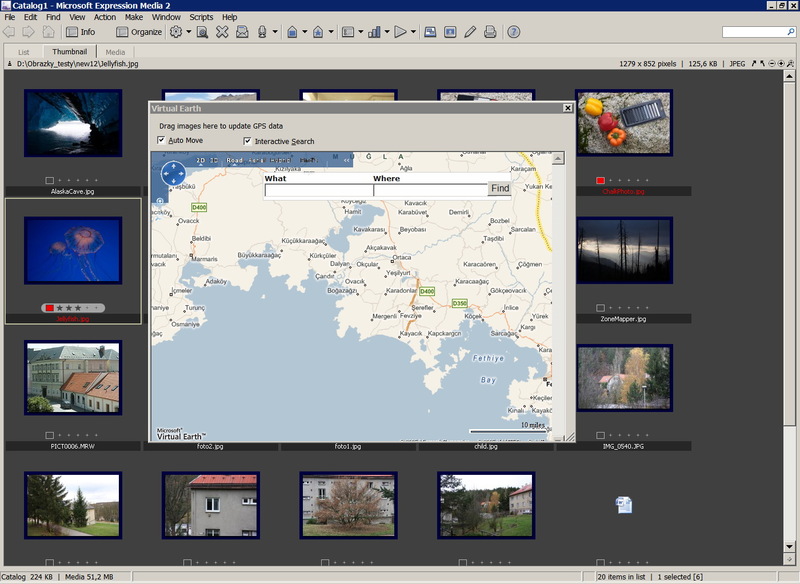Click the map pan compass control

pos(173,173)
